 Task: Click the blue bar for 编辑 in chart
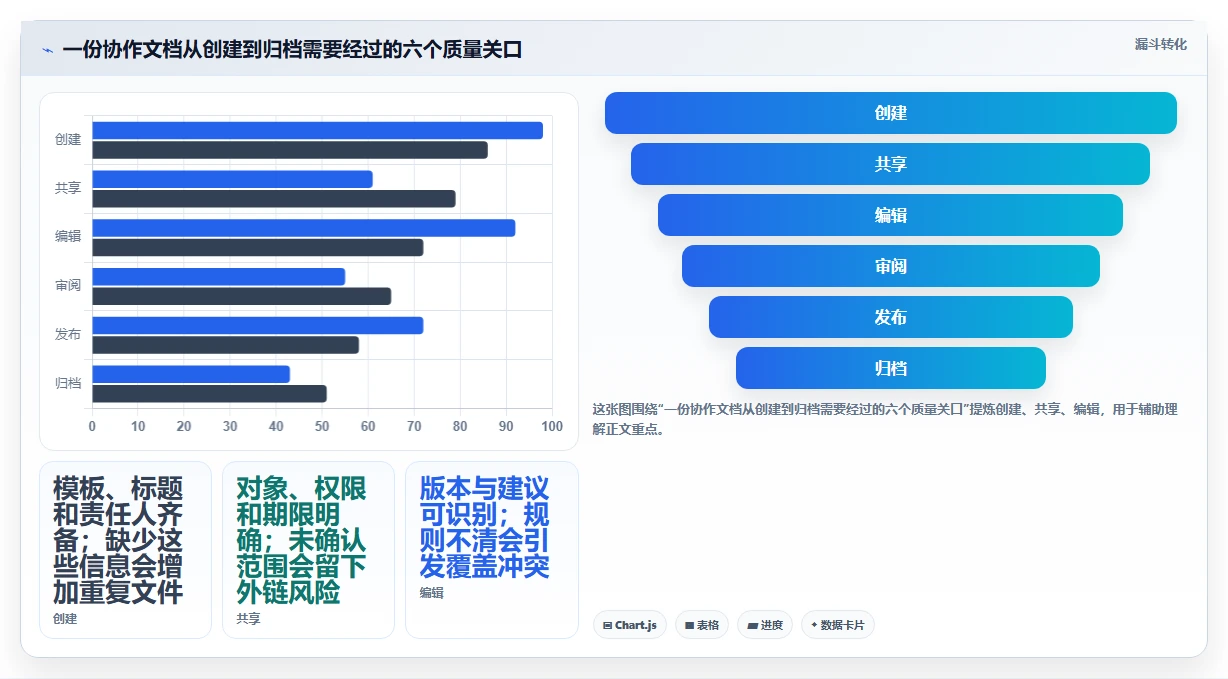pos(304,228)
